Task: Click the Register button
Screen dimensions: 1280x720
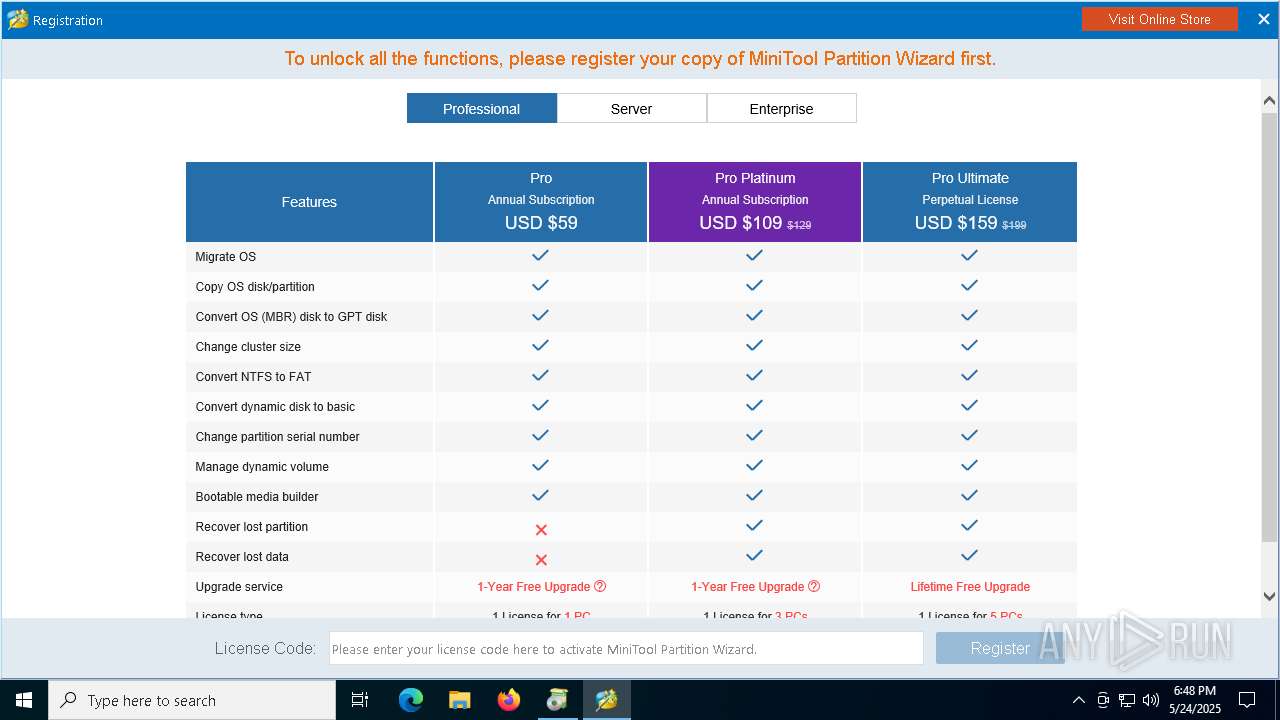Action: click(x=999, y=648)
